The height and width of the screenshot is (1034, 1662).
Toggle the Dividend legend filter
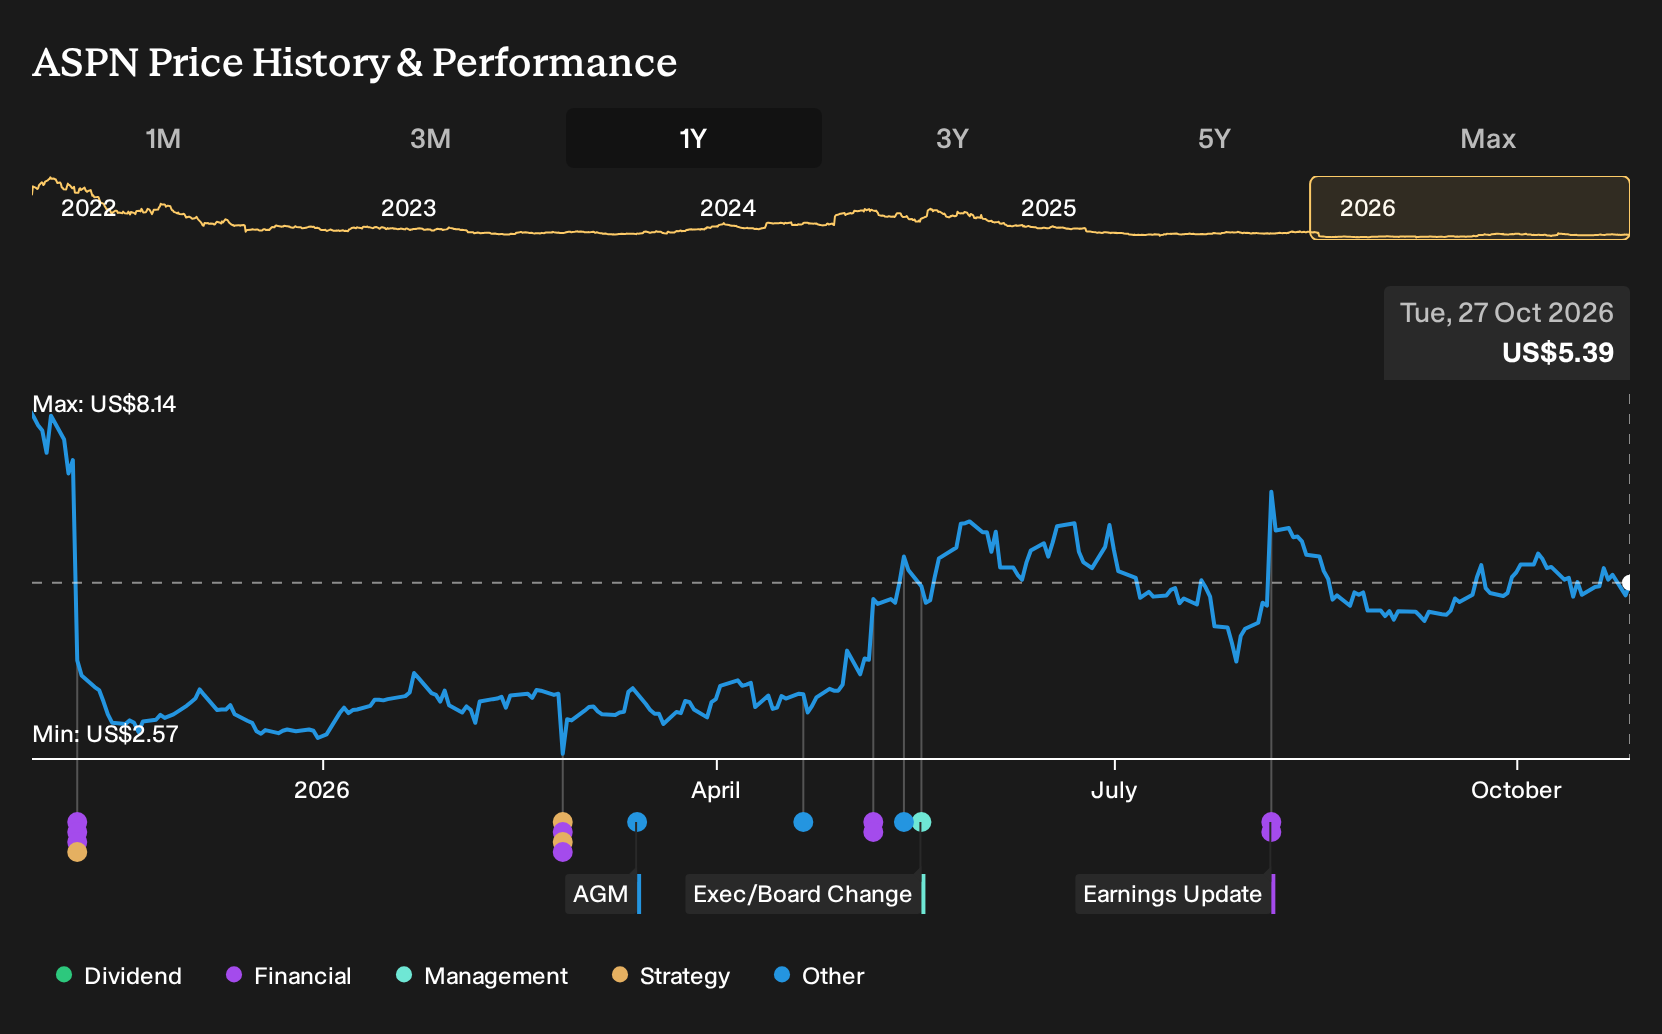pos(119,975)
